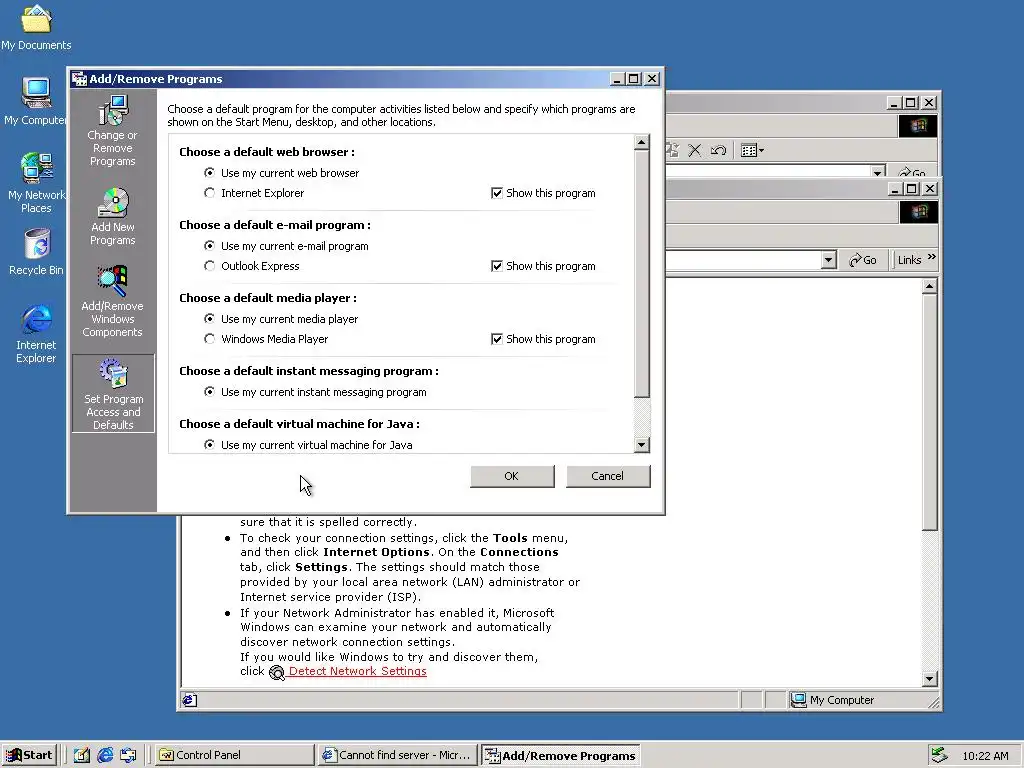Expand the Links bar chevron in IE
Viewport: 1024px width, 768px height.
point(932,257)
